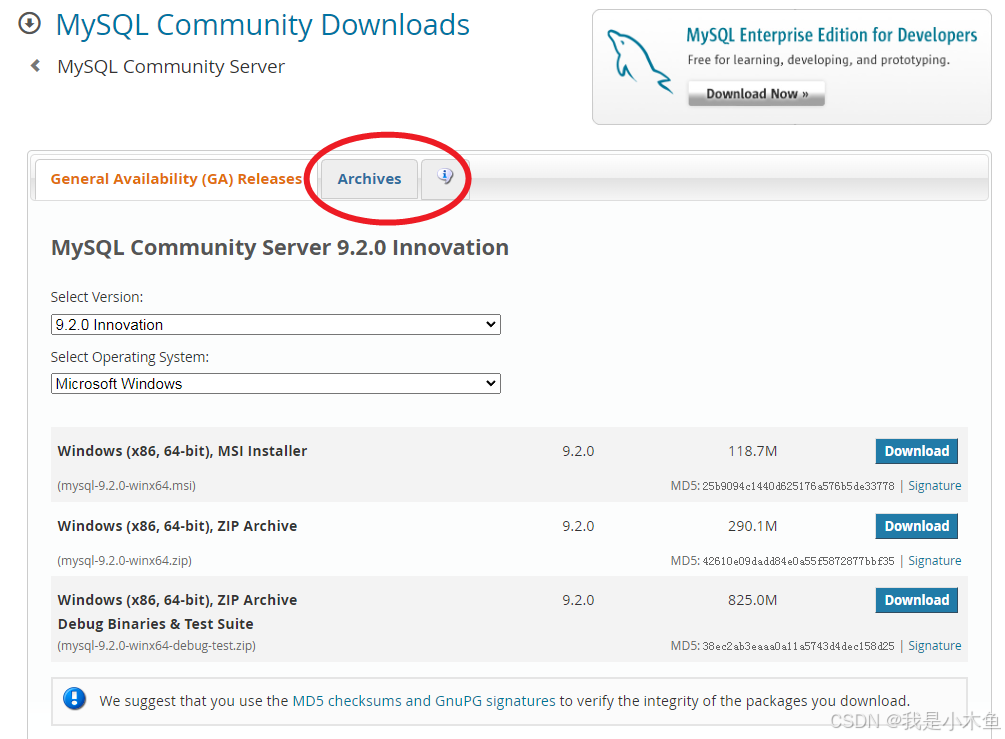Download the Debug Binaries & Test Suite zip
Viewport: 1005px width, 739px height.
pos(917,601)
